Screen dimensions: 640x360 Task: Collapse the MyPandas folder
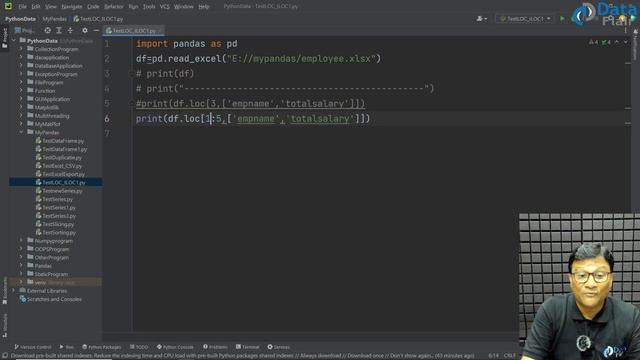tap(21, 132)
